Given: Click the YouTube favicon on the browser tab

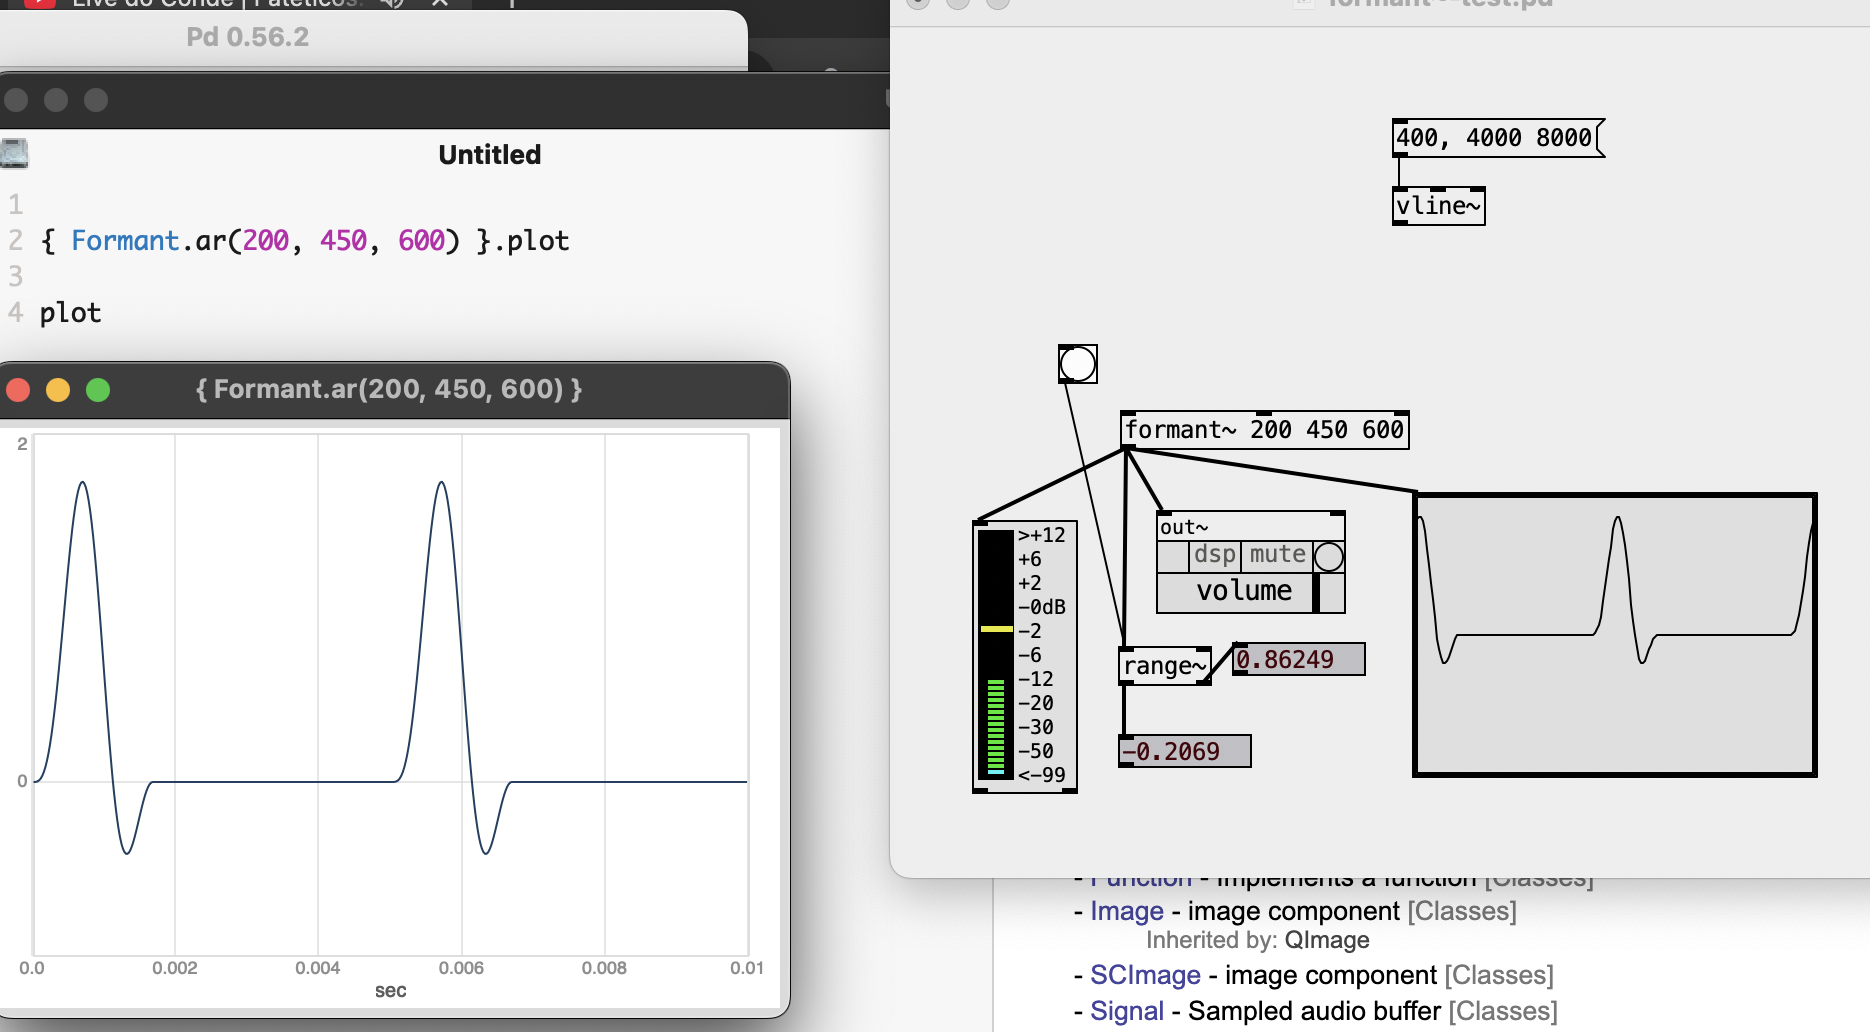Looking at the screenshot, I should coord(38,4).
